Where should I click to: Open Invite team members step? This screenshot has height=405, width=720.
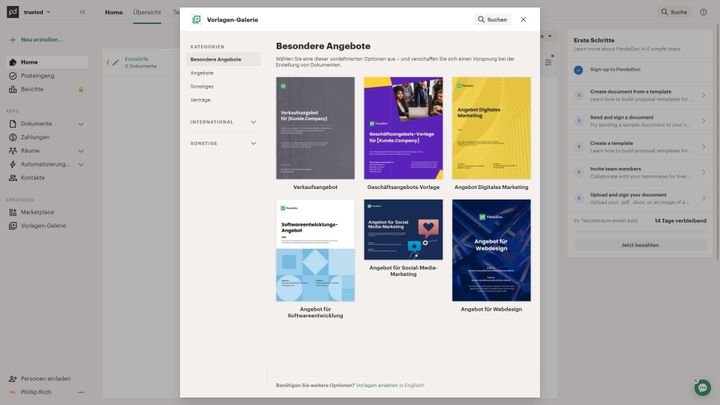pos(640,173)
